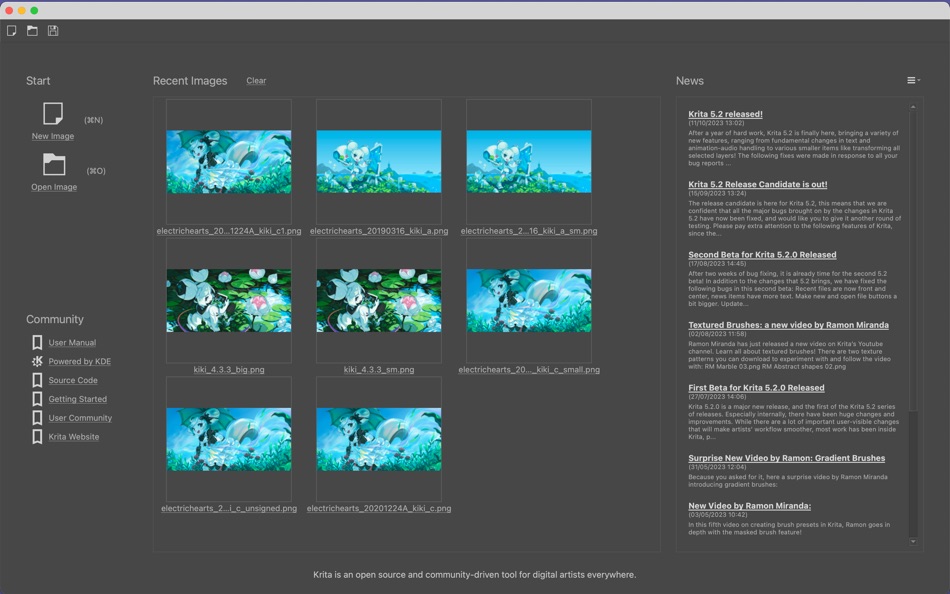Viewport: 950px width, 594px height.
Task: Clear the recent images list
Action: pyautogui.click(x=256, y=81)
